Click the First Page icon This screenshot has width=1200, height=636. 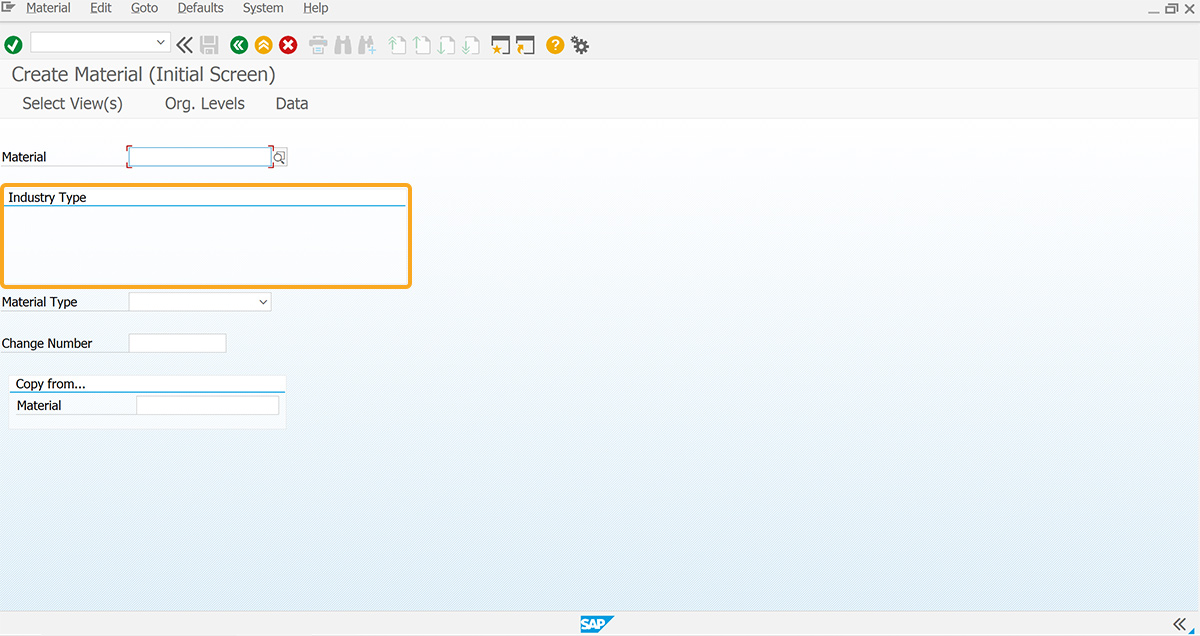click(x=397, y=45)
